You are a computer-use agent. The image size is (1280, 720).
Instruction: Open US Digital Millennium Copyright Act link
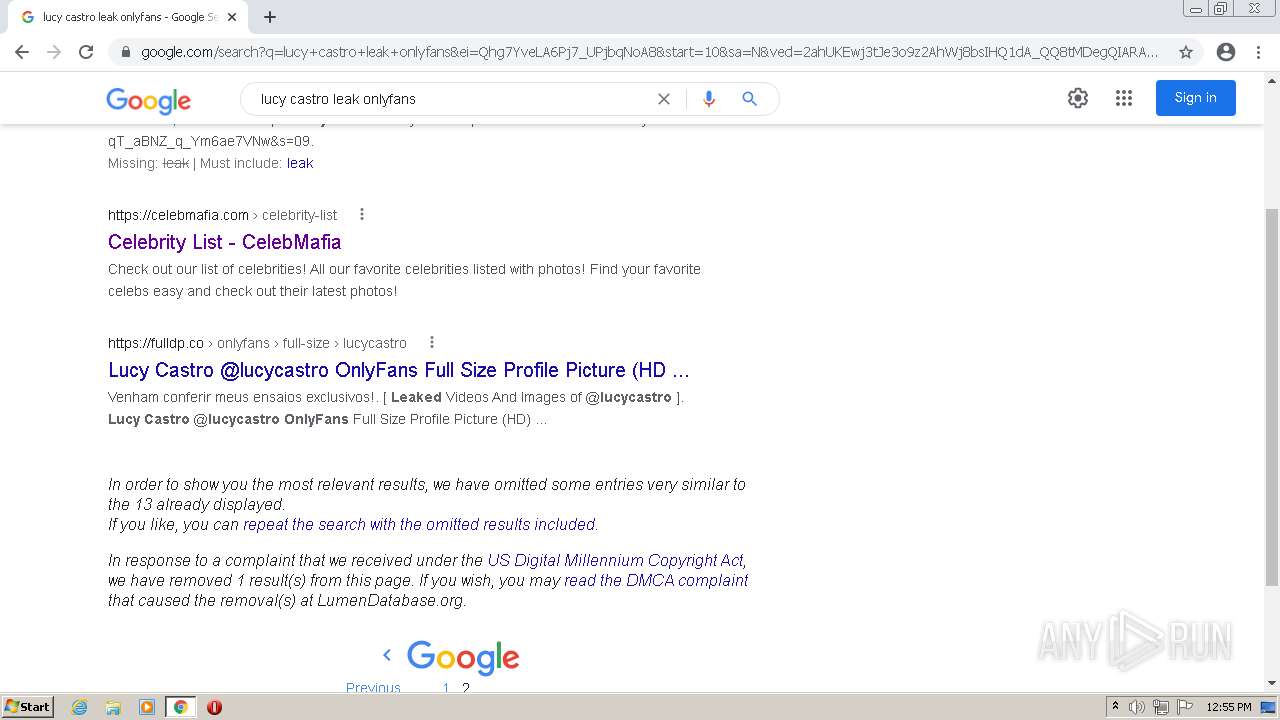[615, 560]
